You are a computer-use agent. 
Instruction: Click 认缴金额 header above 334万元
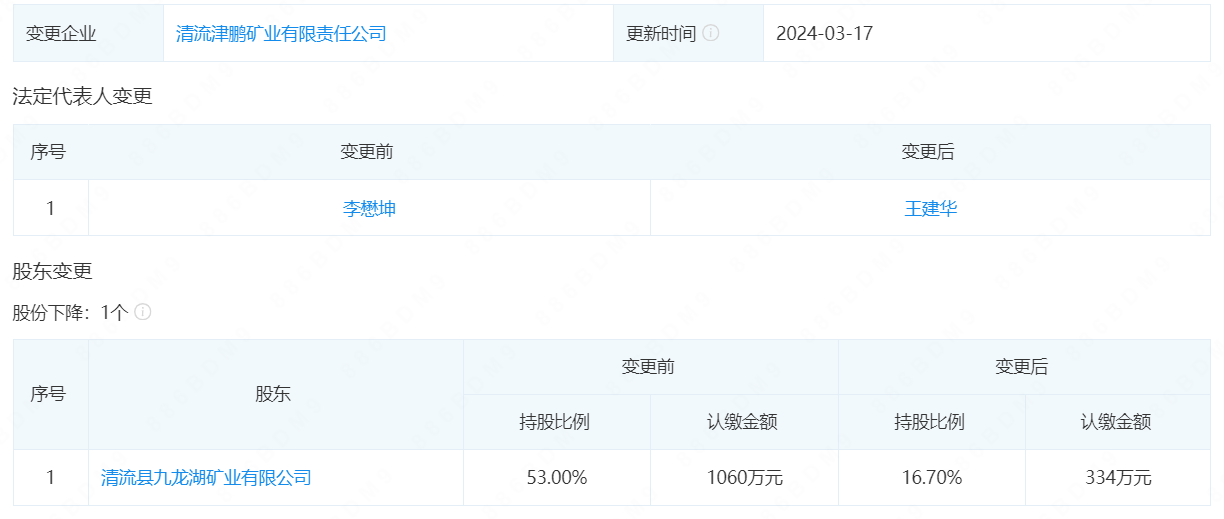1116,421
